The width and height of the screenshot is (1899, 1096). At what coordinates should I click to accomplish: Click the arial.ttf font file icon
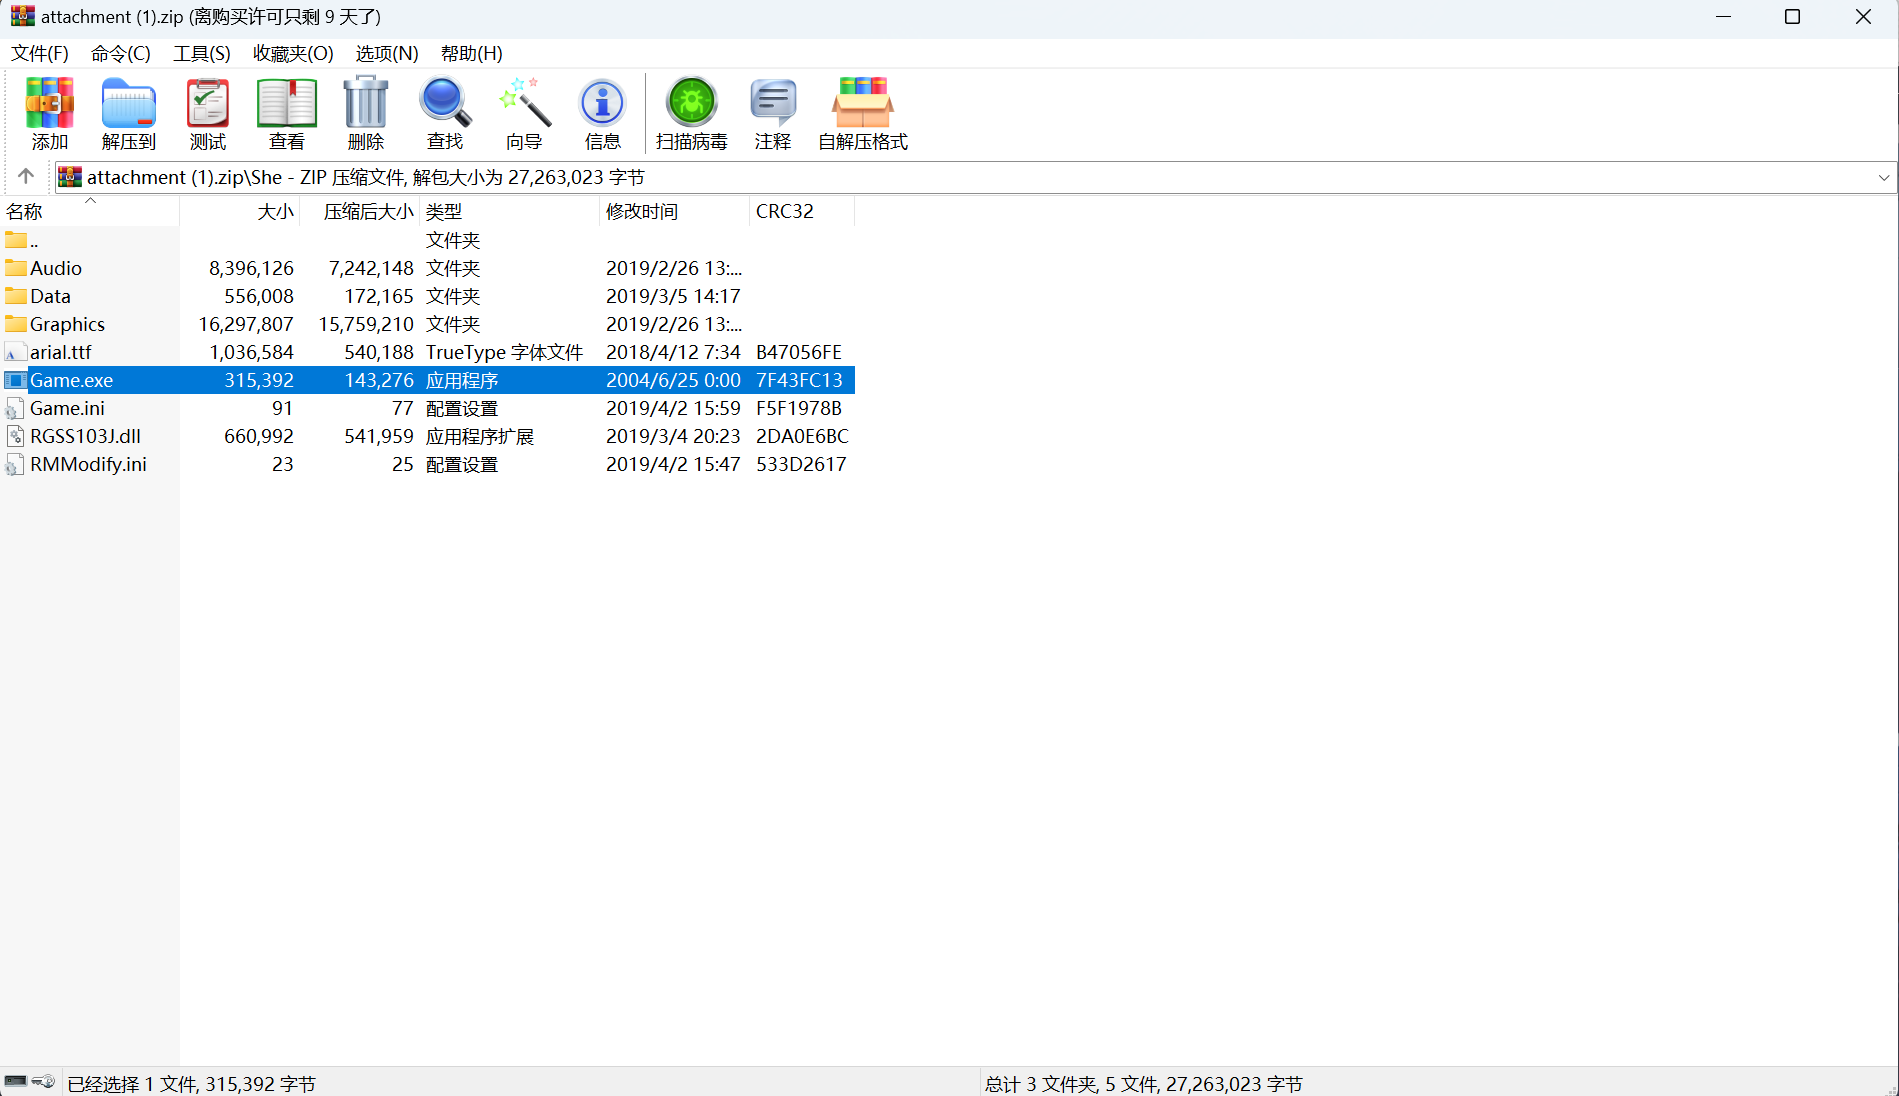click(16, 352)
